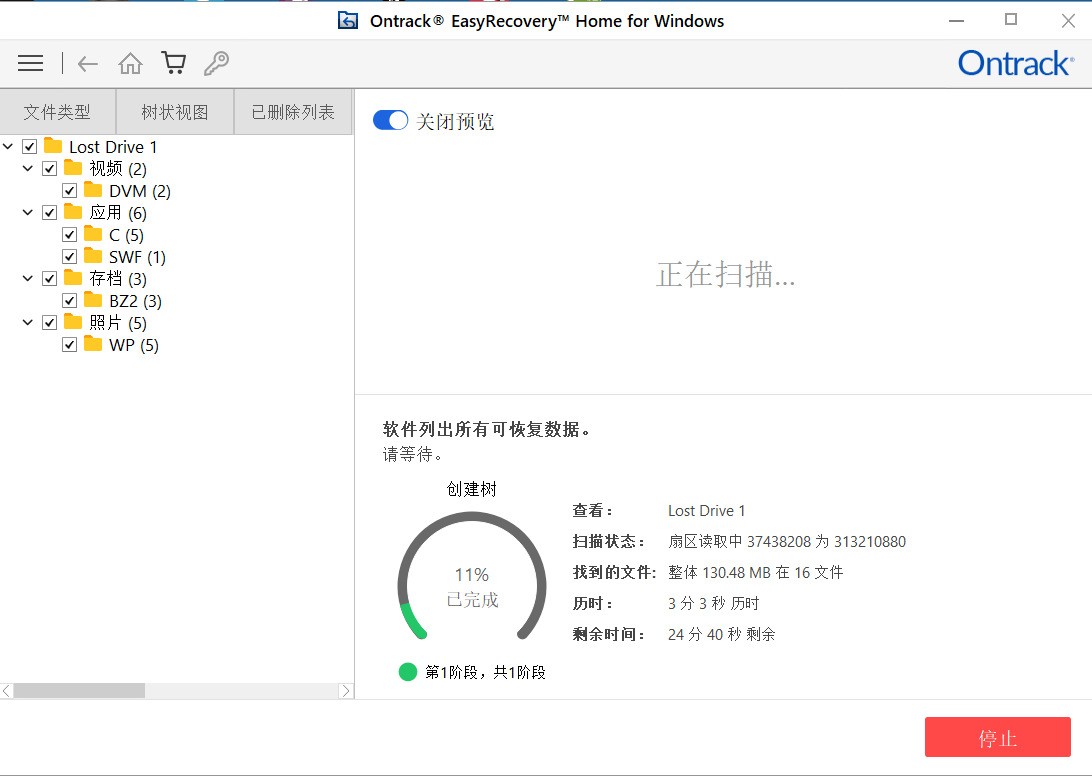Click the DVM folder icon in tree
The image size is (1092, 776).
(x=92, y=190)
